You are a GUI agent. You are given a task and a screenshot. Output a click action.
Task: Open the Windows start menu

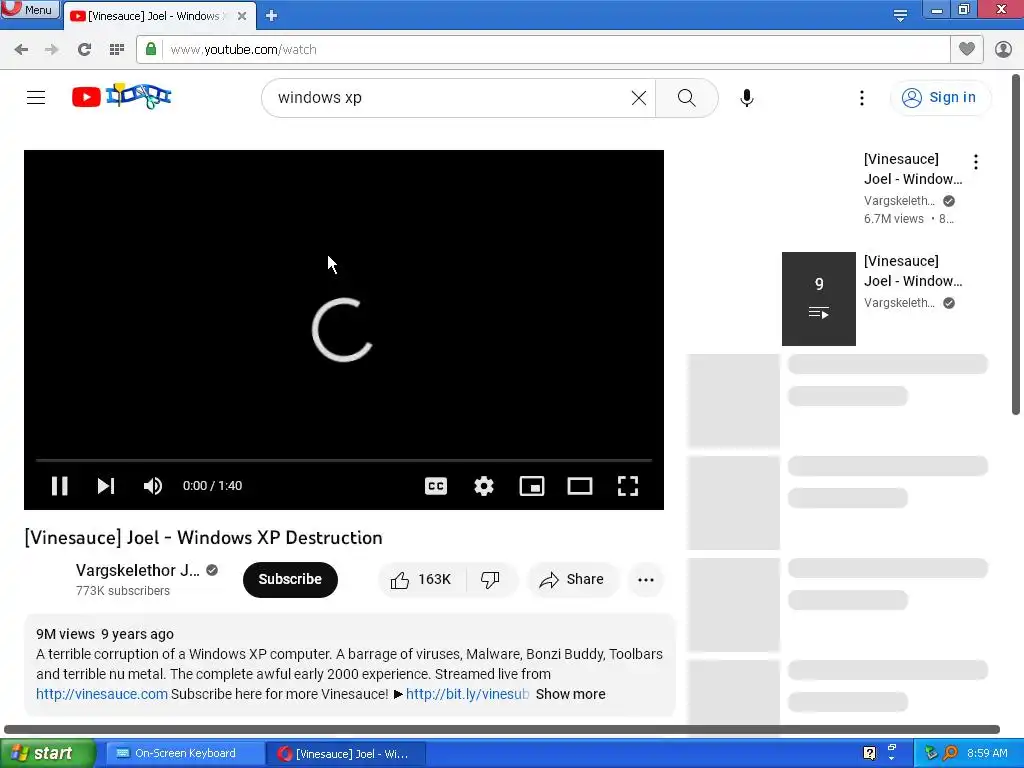coord(47,753)
